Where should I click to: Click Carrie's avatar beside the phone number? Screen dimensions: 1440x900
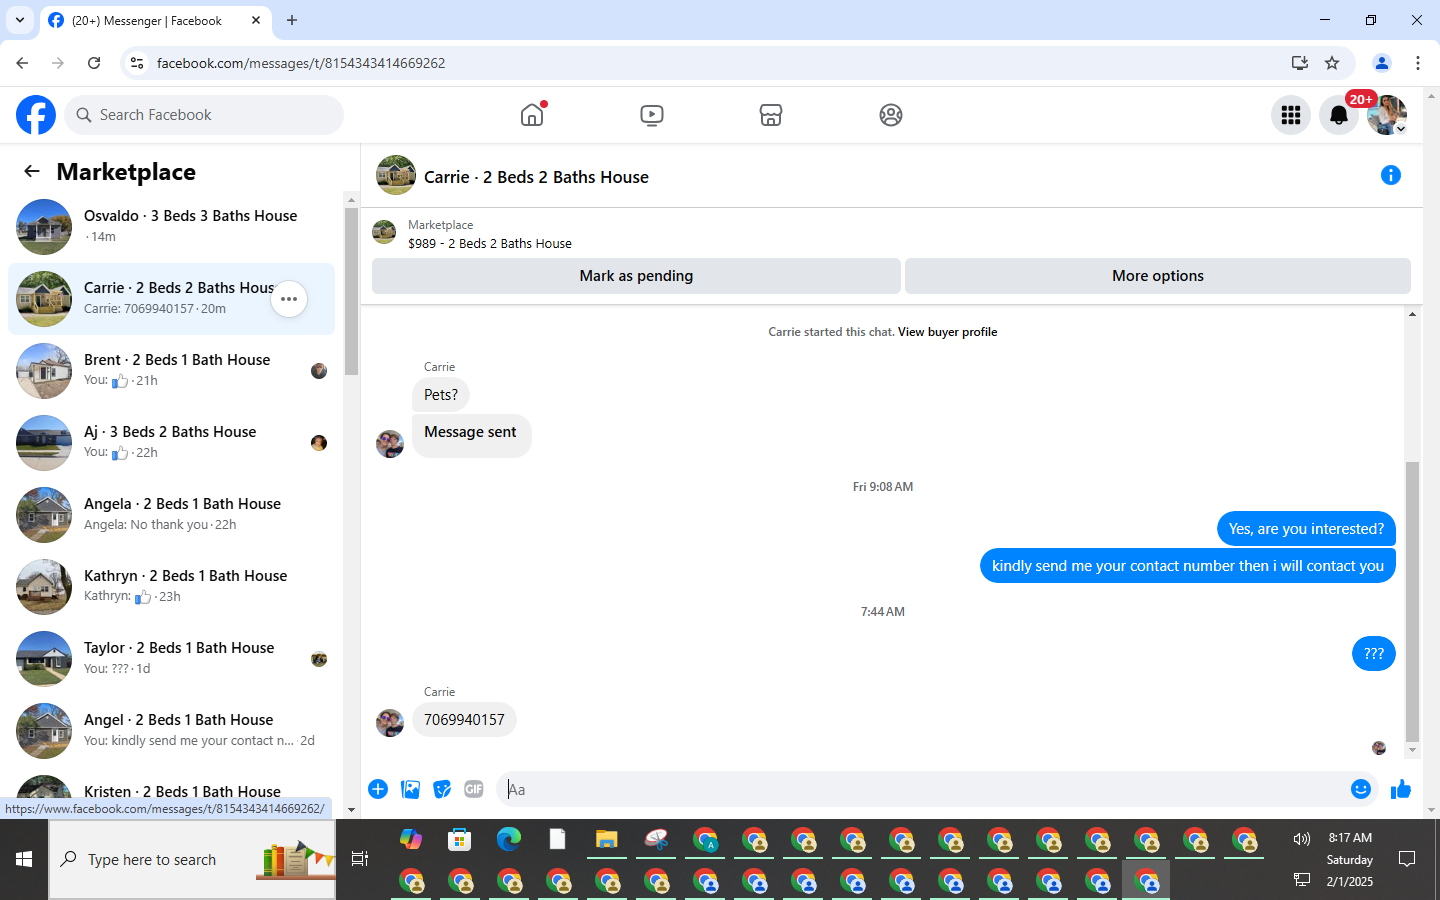point(390,722)
